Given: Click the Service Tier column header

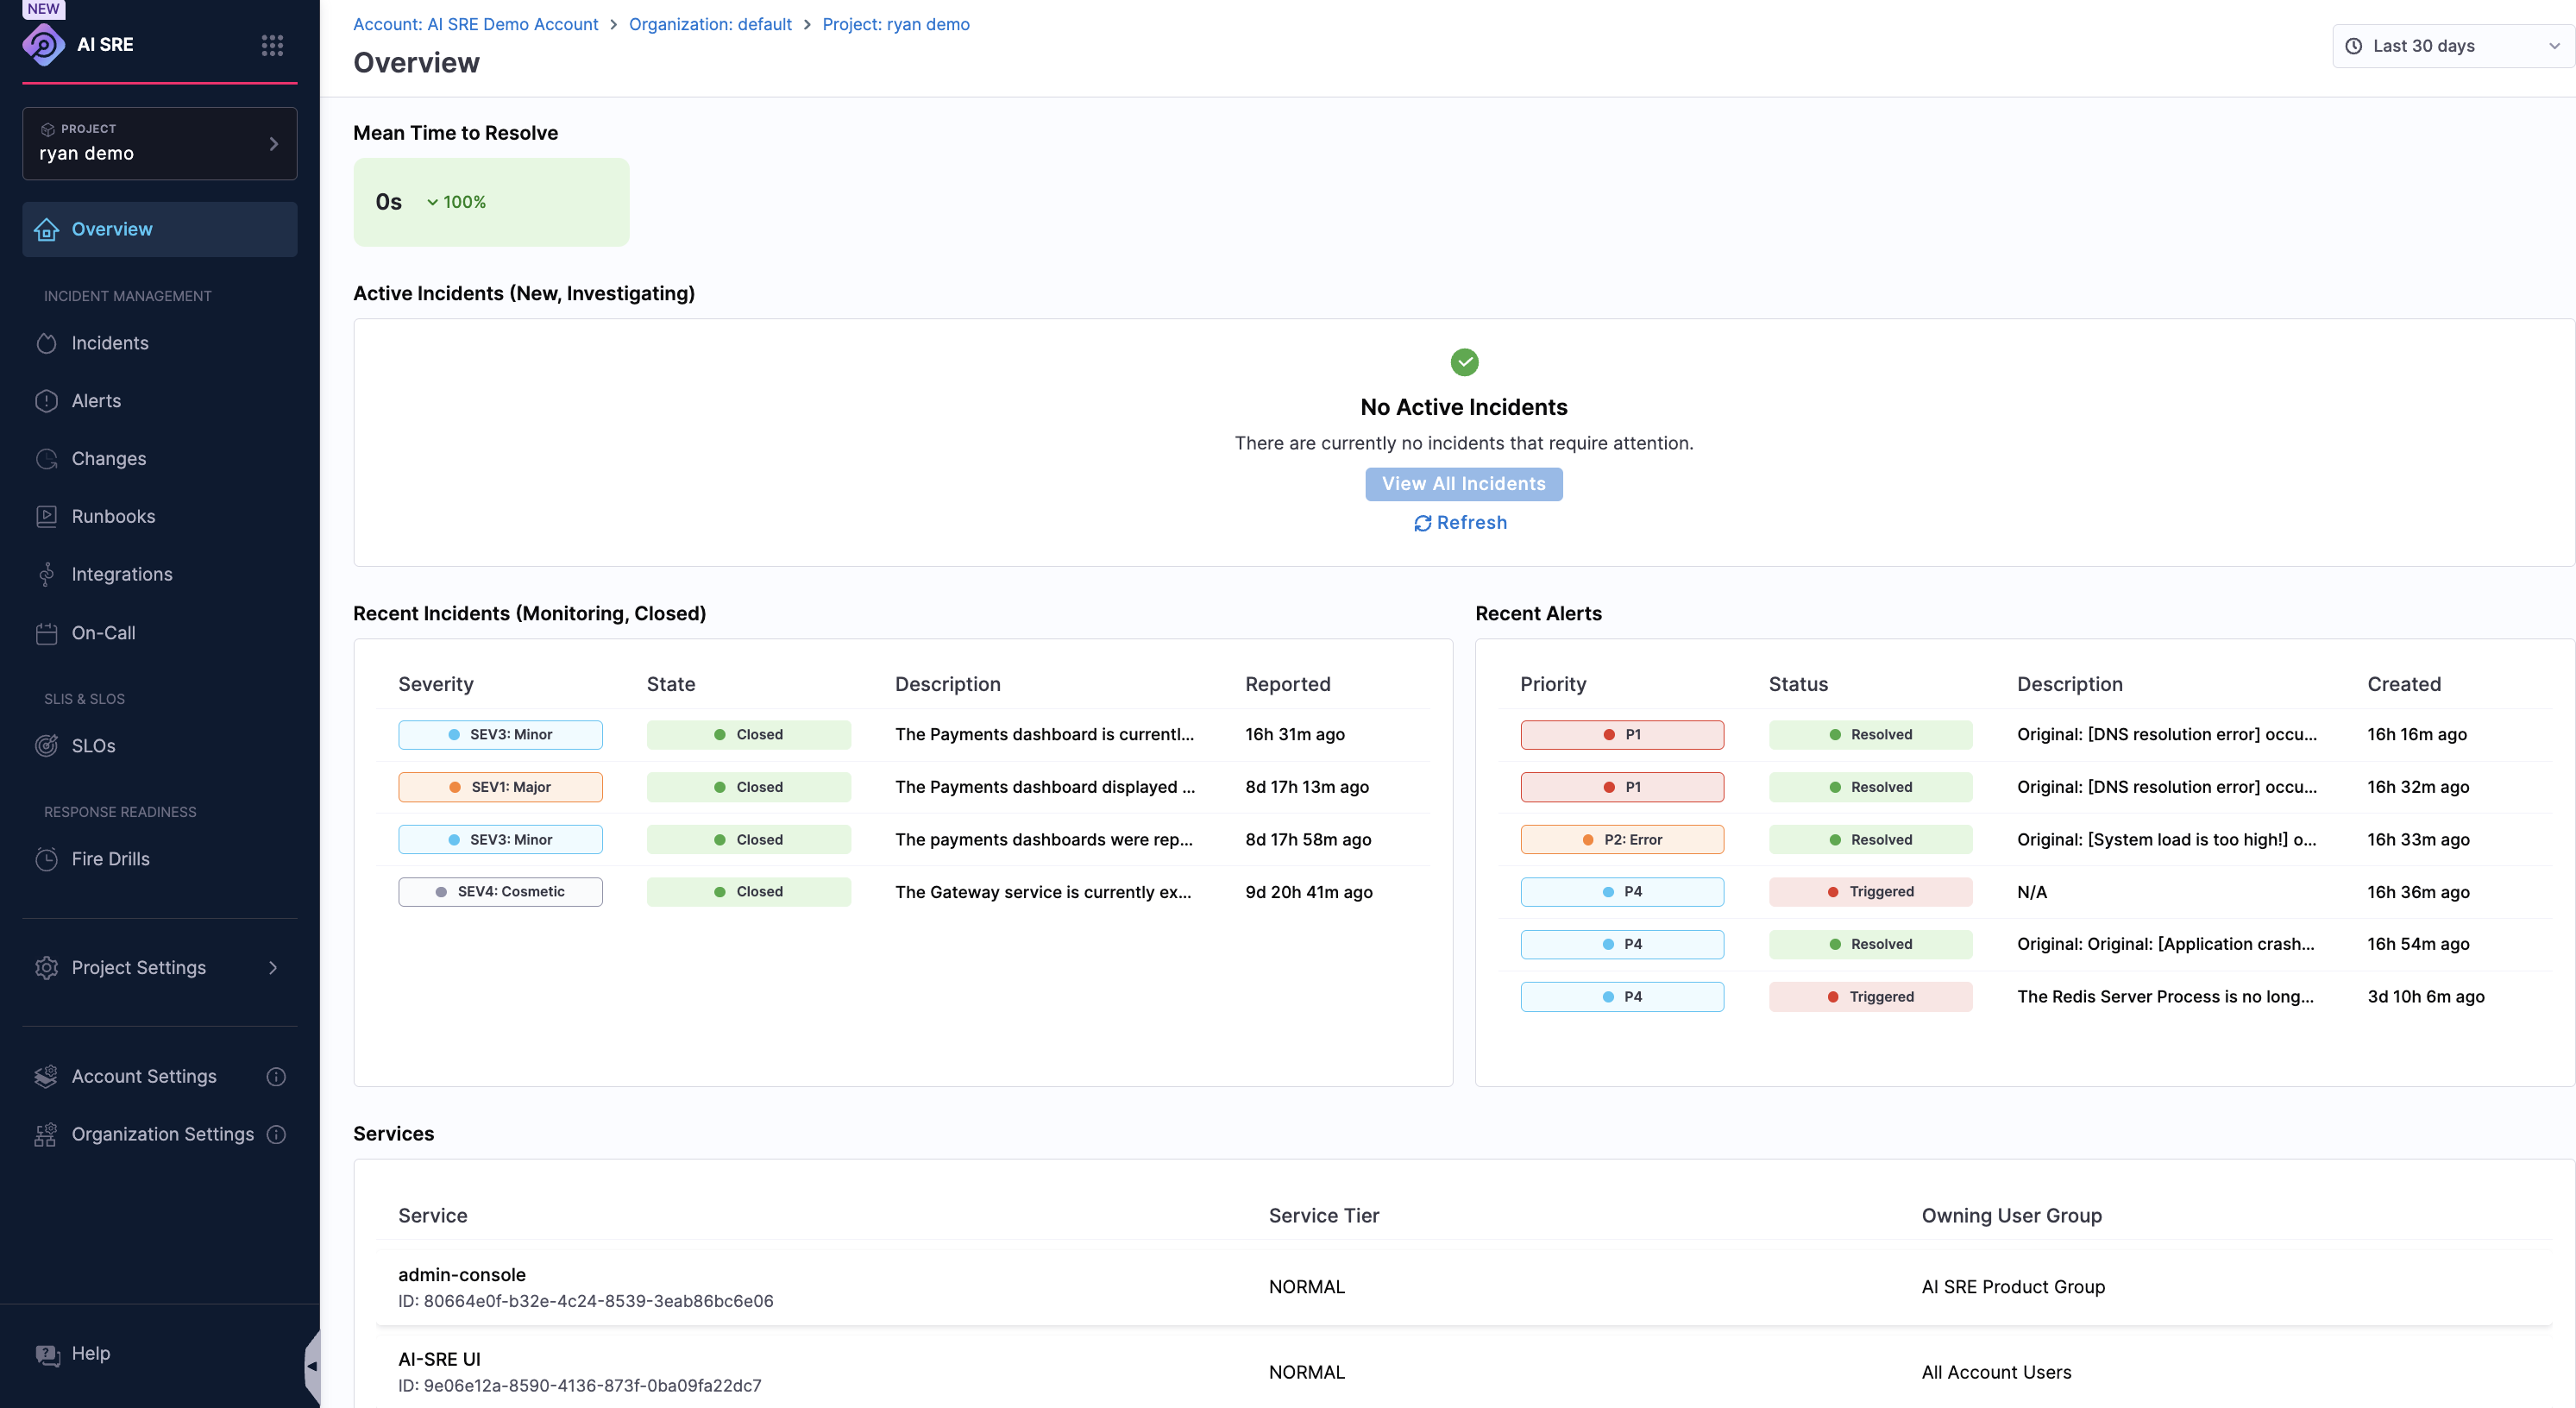Looking at the screenshot, I should tap(1324, 1216).
